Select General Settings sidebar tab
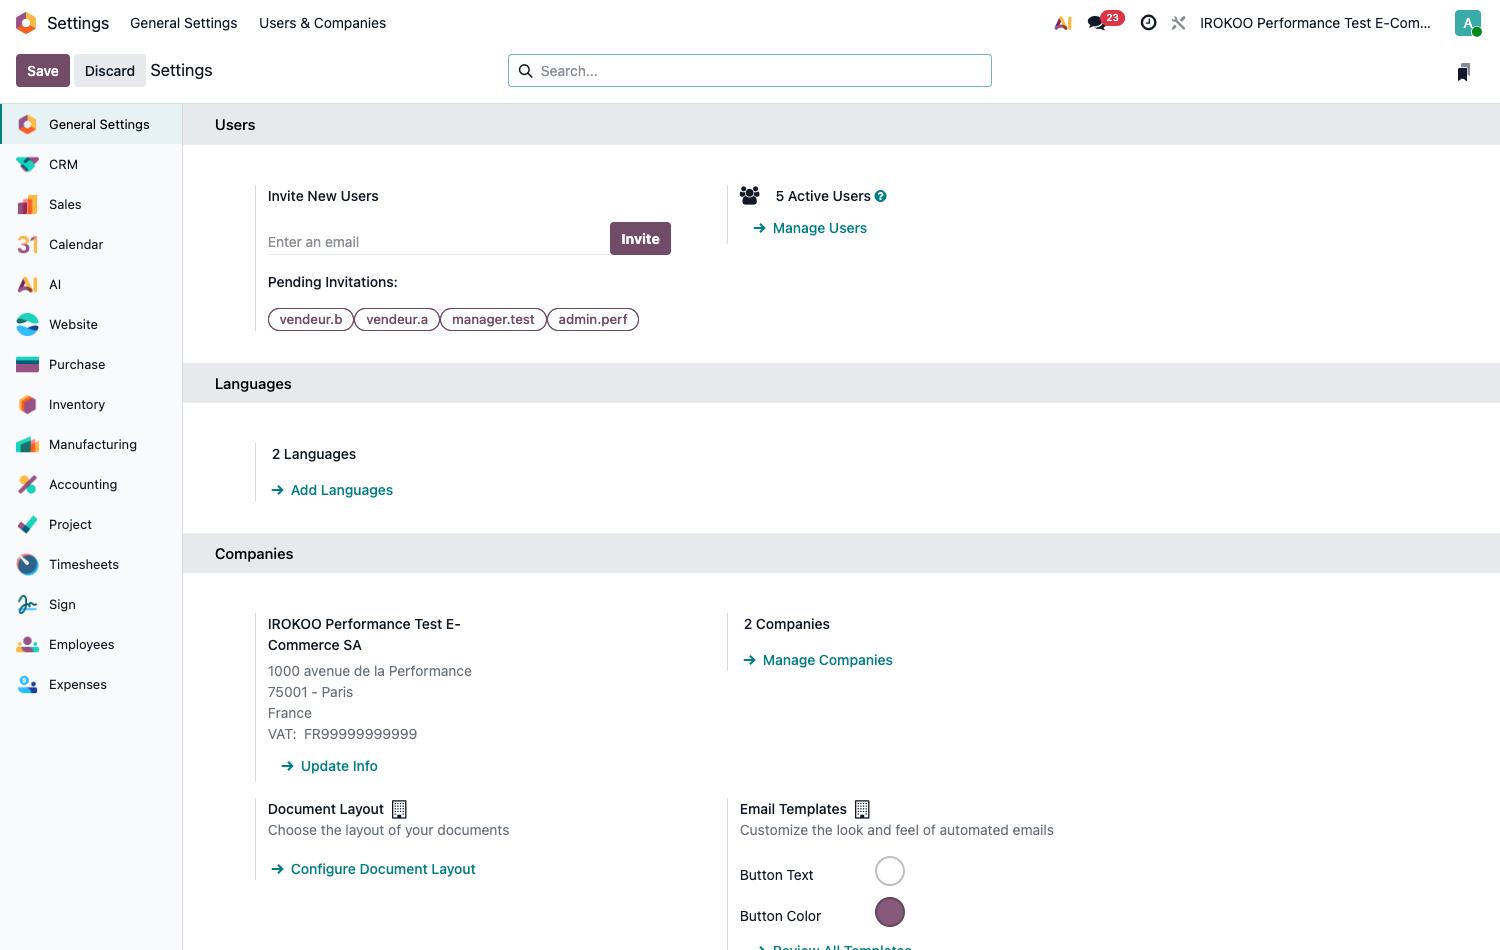The height and width of the screenshot is (950, 1500). click(91, 124)
